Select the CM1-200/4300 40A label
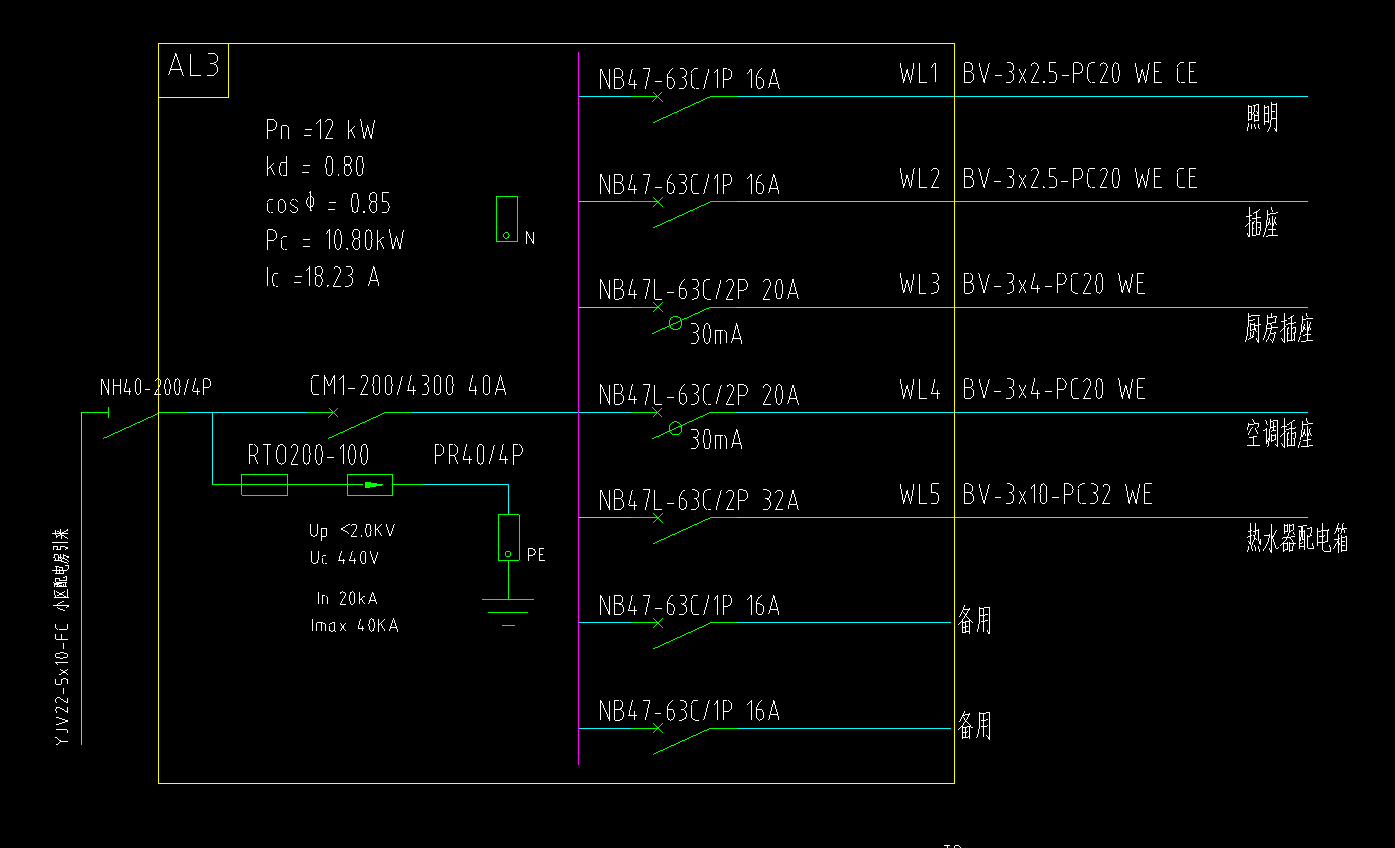This screenshot has width=1395, height=848. tap(408, 386)
